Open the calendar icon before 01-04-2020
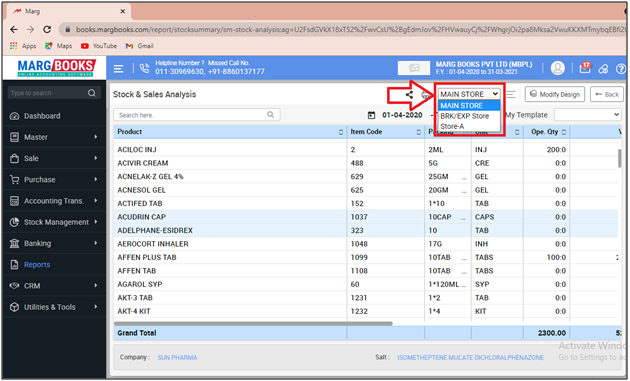This screenshot has height=381, width=630. [x=372, y=115]
